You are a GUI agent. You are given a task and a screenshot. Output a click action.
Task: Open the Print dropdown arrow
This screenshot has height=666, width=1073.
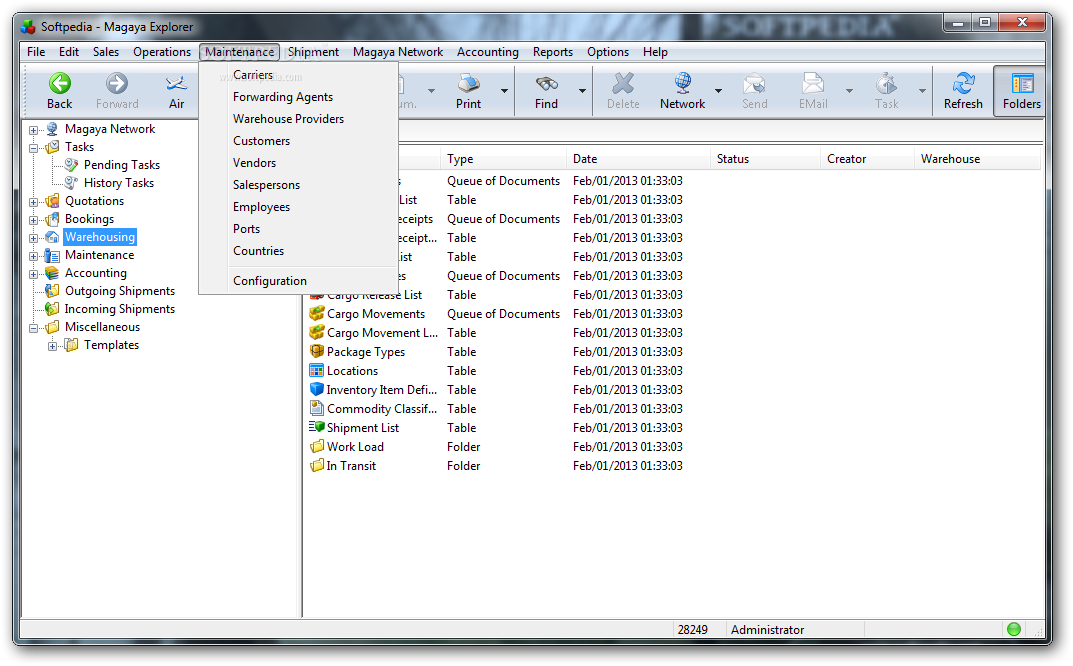pyautogui.click(x=504, y=90)
